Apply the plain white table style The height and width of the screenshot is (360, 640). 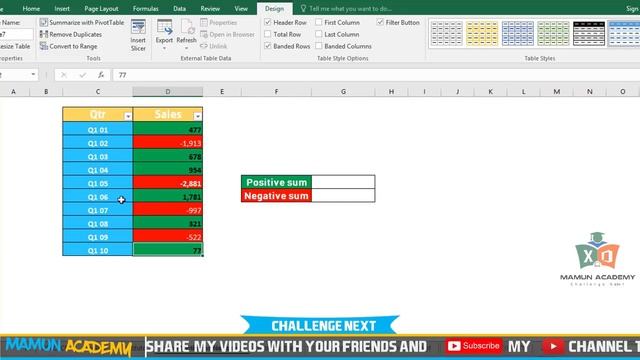coord(447,33)
